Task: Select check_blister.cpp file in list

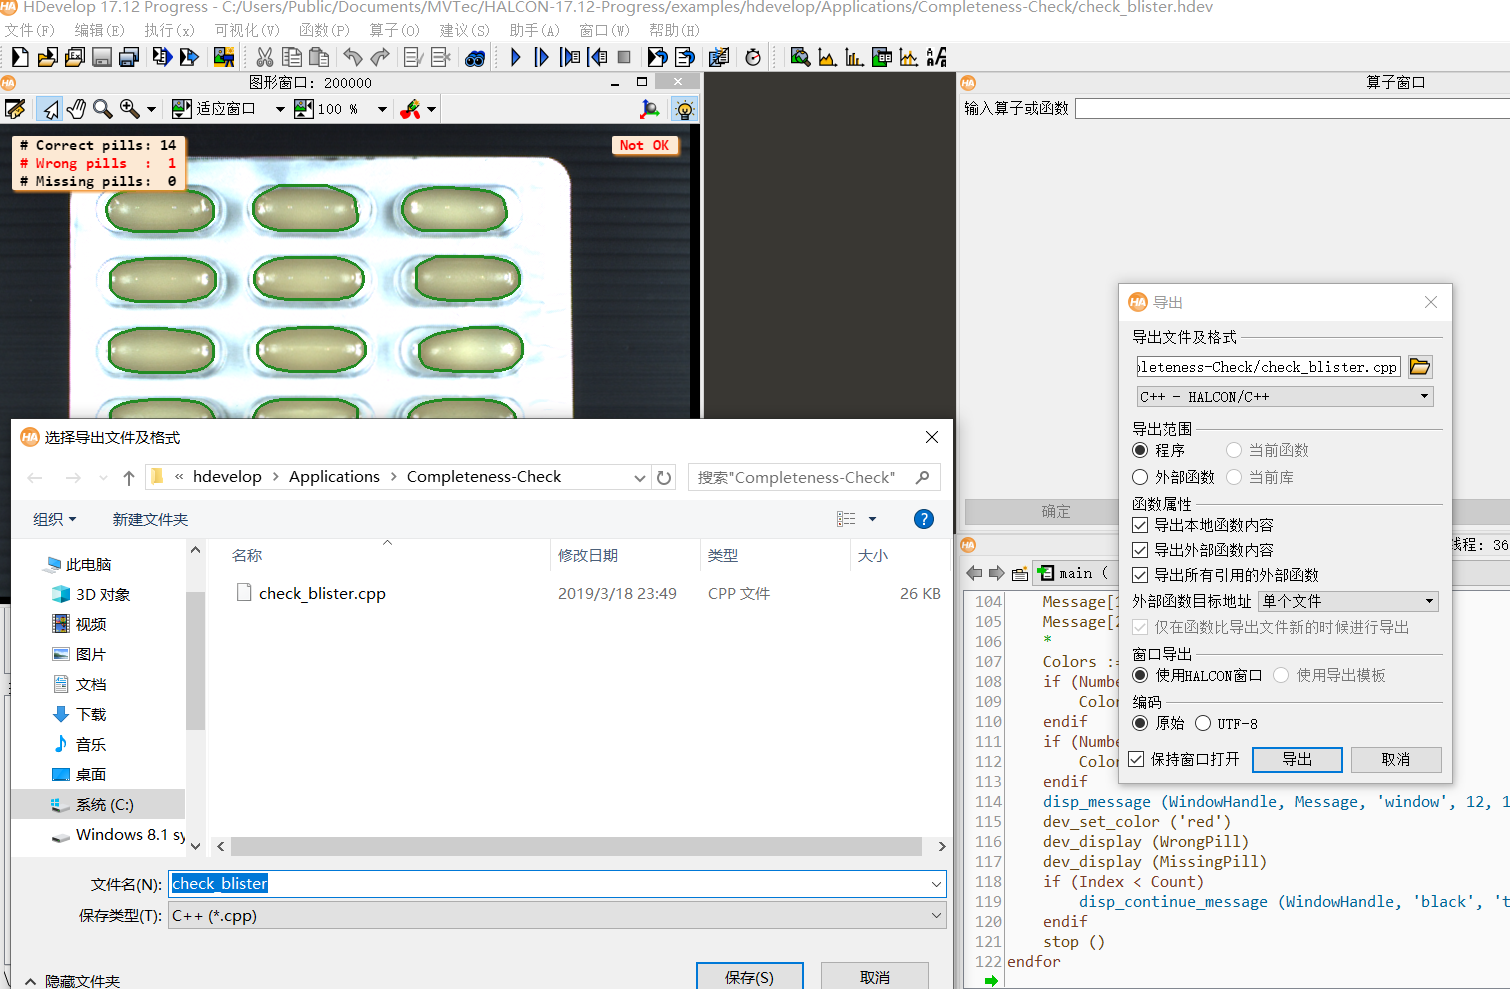Action: click(x=322, y=593)
